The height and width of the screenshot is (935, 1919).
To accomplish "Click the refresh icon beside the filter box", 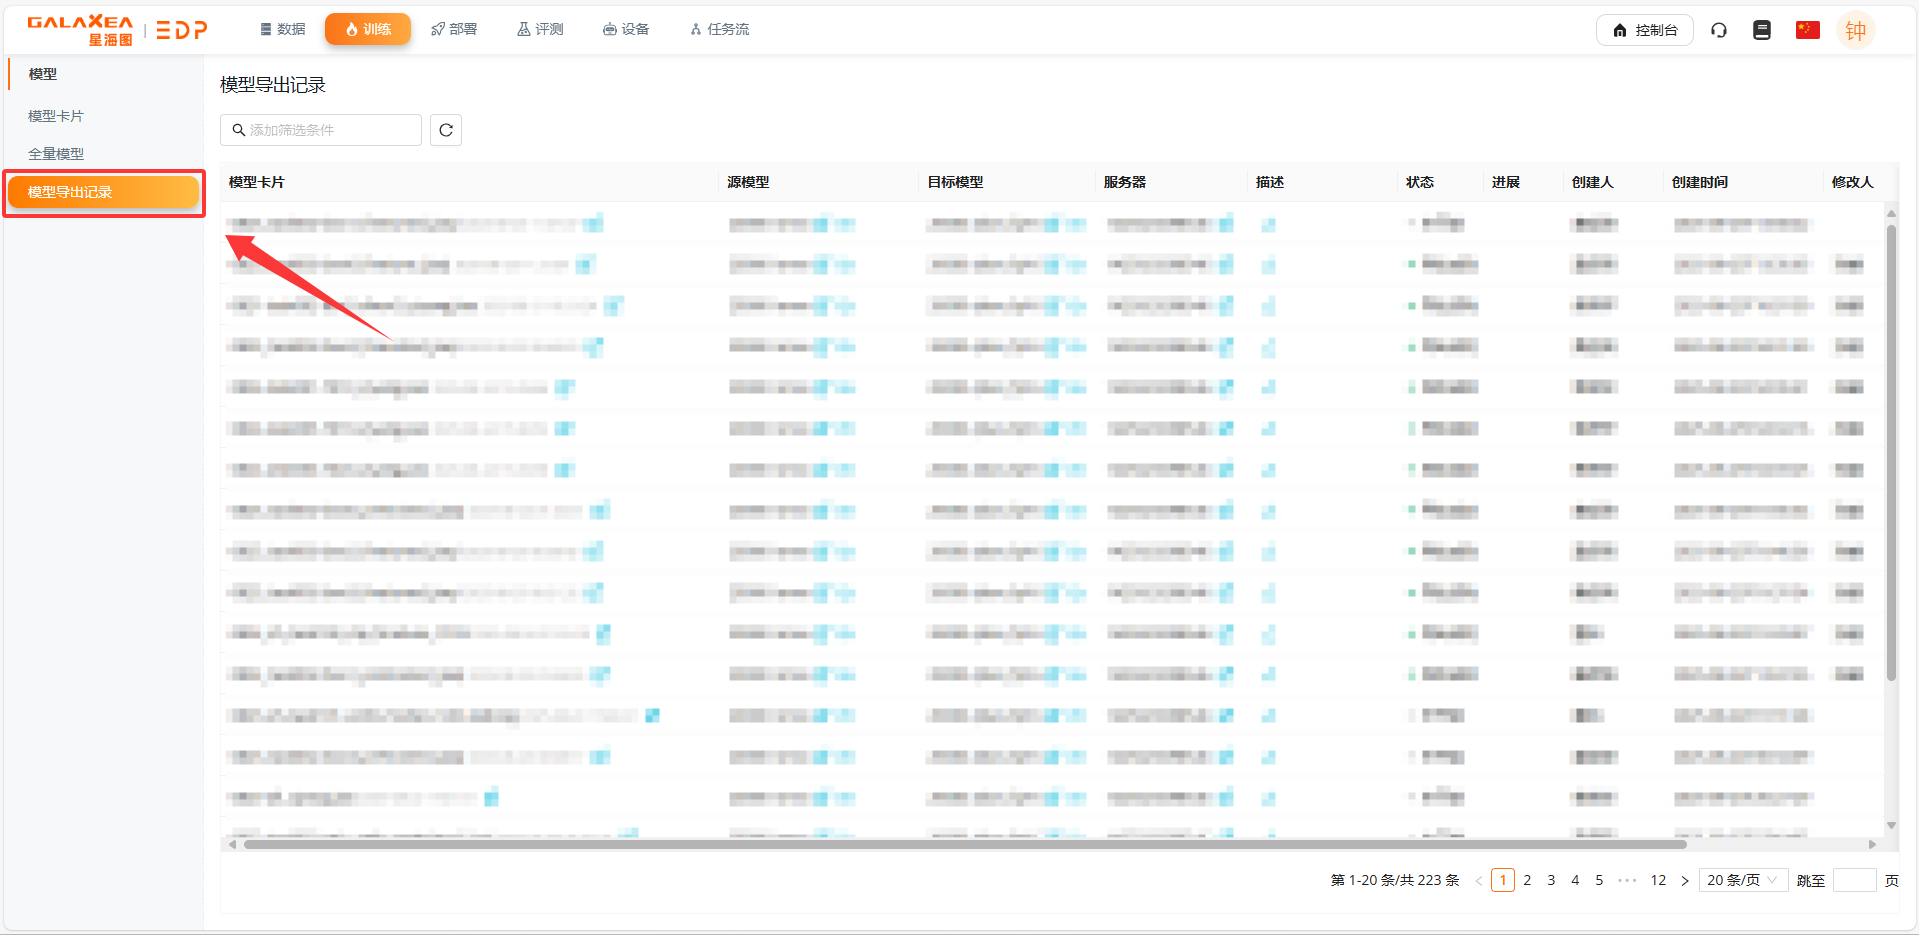I will point(446,130).
